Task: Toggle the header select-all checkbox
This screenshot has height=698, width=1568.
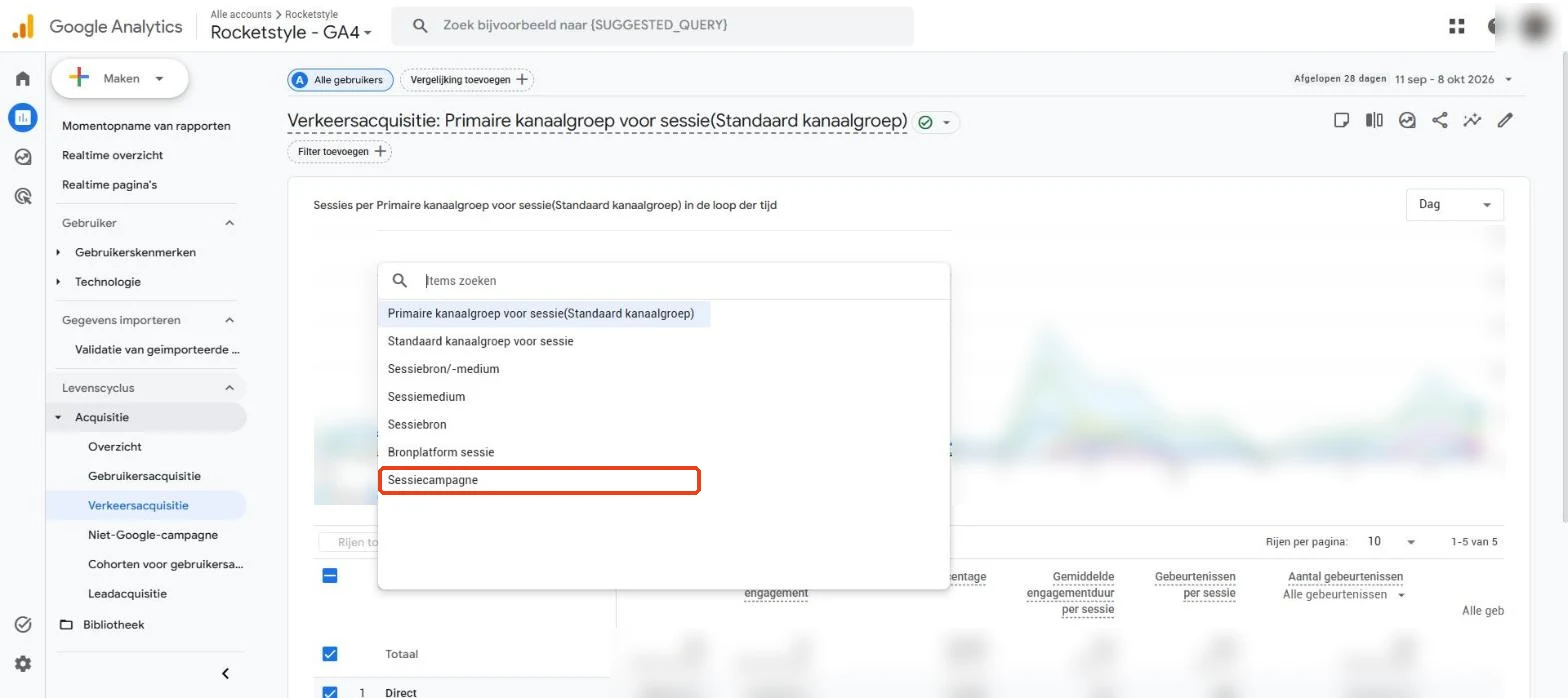Action: point(330,576)
